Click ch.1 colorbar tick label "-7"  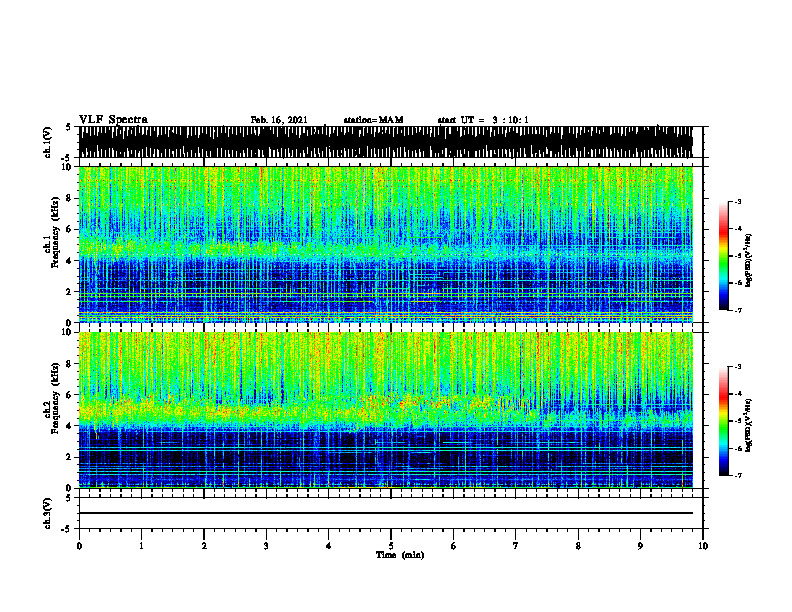coord(738,310)
